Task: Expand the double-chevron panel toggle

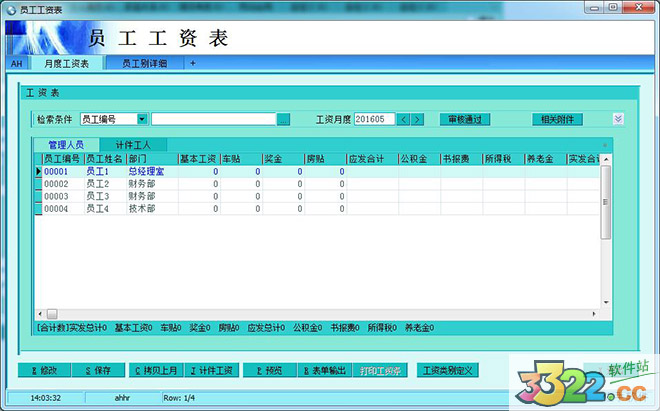Action: pos(618,119)
